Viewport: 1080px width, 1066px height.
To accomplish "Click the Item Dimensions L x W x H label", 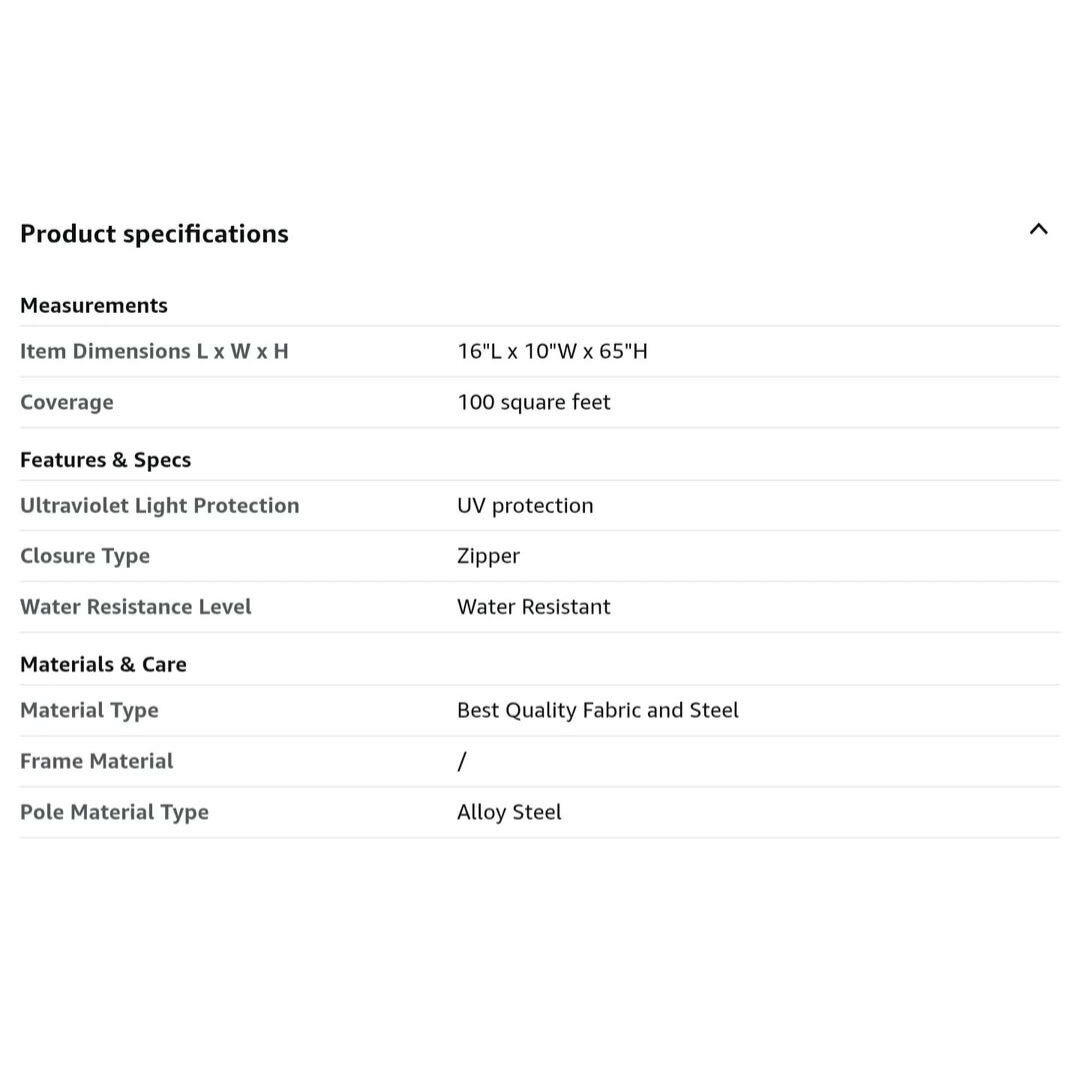I will (x=154, y=351).
